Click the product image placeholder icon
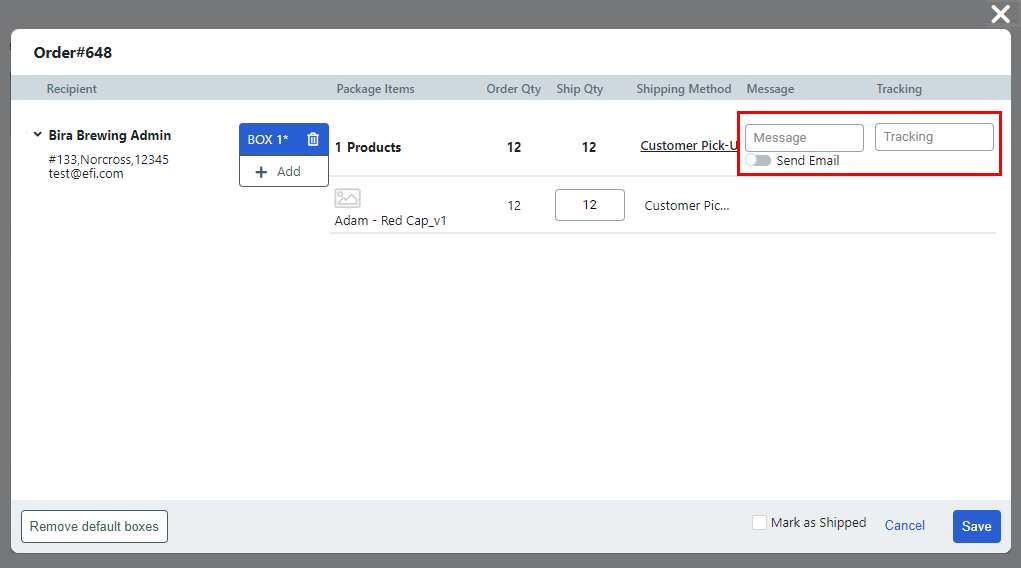The height and width of the screenshot is (568, 1021). [347, 198]
